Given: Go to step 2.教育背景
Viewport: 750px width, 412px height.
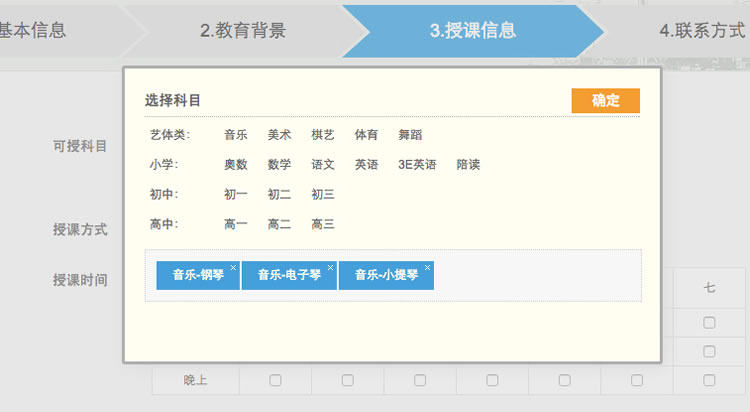Looking at the screenshot, I should coord(243,31).
